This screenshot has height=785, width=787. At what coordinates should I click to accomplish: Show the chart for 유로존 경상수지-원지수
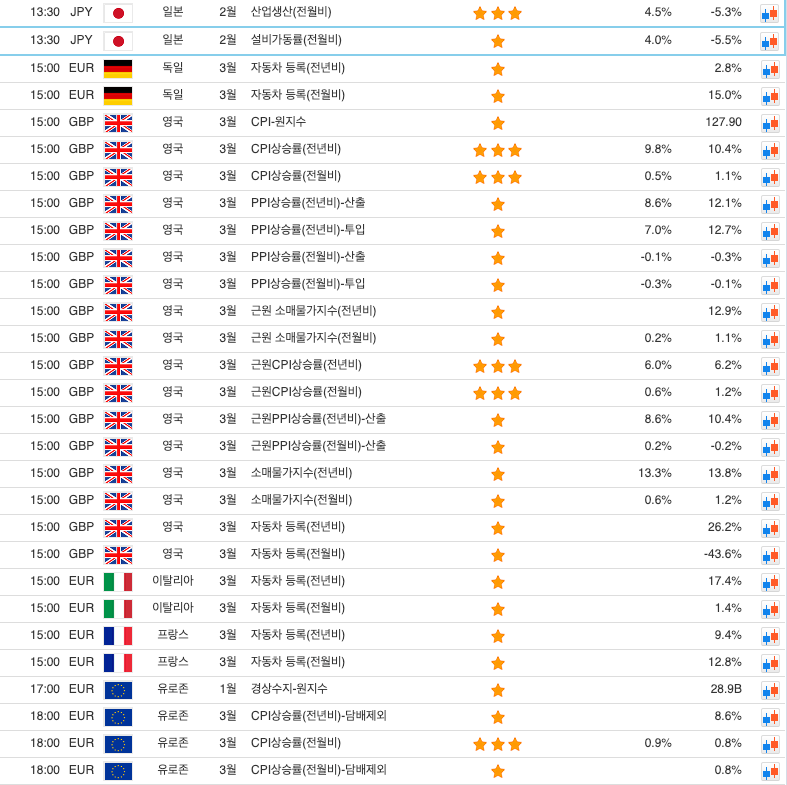[769, 690]
